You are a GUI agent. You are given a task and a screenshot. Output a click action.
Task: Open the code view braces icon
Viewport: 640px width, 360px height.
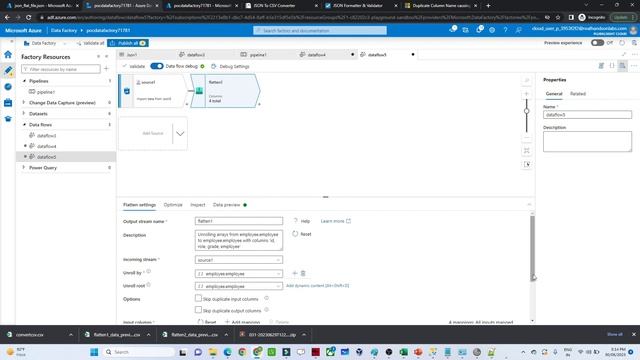tap(611, 66)
